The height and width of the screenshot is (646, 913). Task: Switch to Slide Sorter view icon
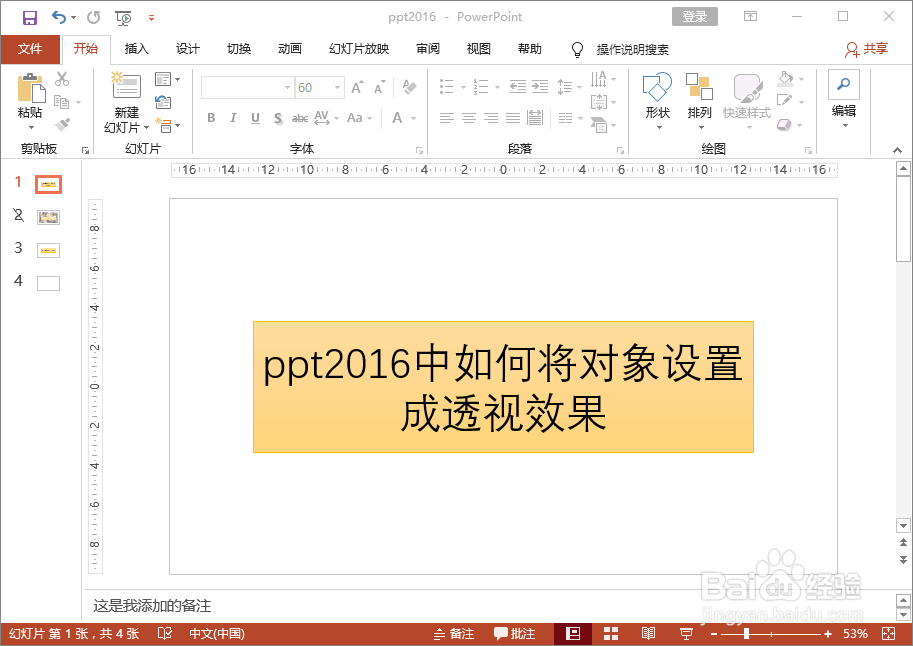point(611,633)
